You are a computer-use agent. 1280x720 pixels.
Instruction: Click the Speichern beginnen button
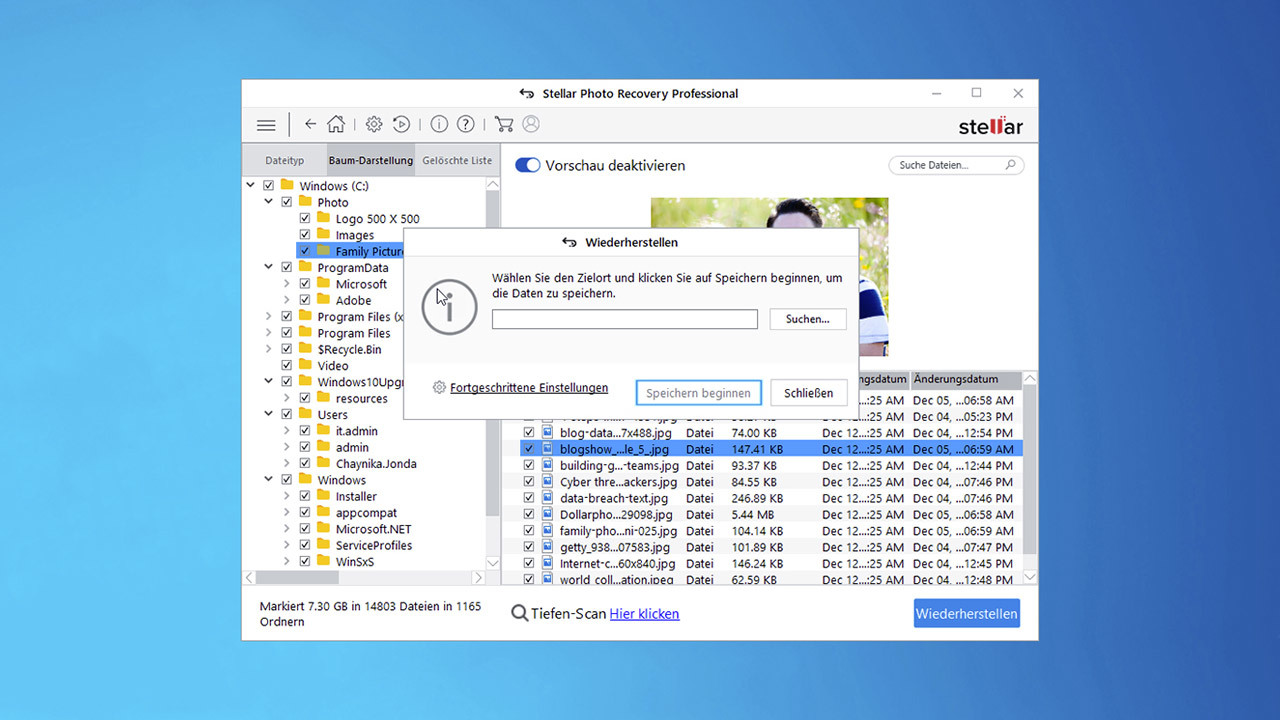pyautogui.click(x=698, y=393)
